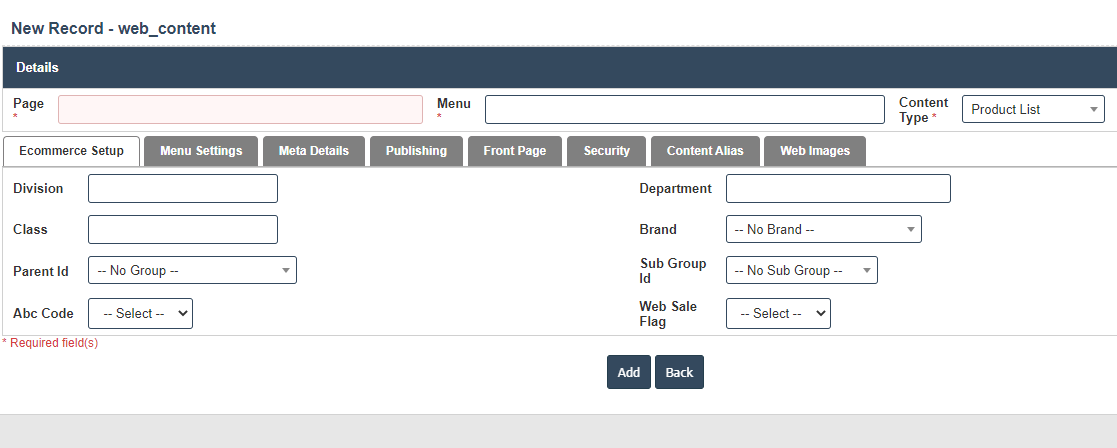Switch to the Security tab
The width and height of the screenshot is (1117, 448).
607,151
